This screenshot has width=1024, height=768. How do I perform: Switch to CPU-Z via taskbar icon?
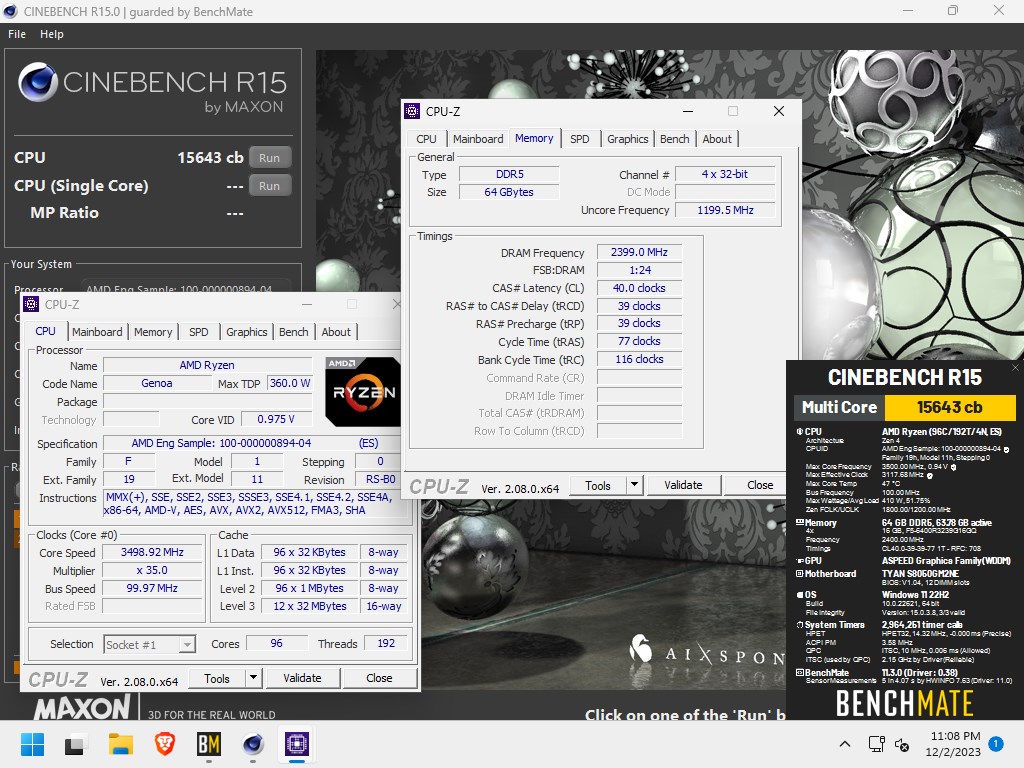coord(297,744)
